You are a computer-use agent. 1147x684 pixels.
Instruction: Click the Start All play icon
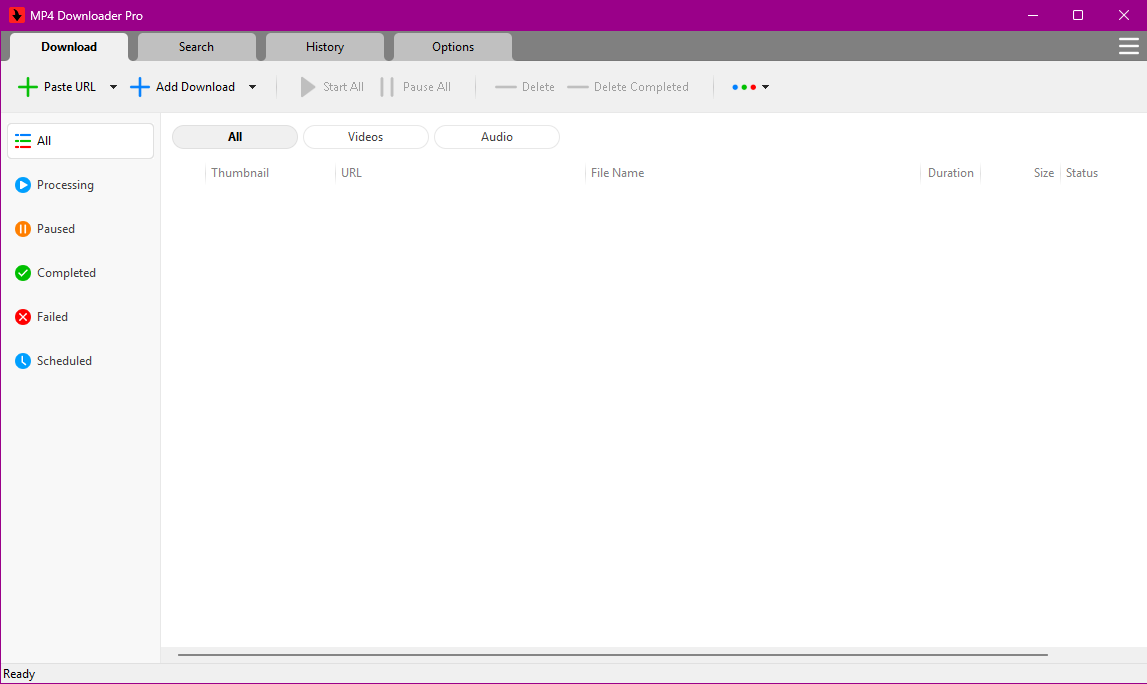[x=308, y=87]
